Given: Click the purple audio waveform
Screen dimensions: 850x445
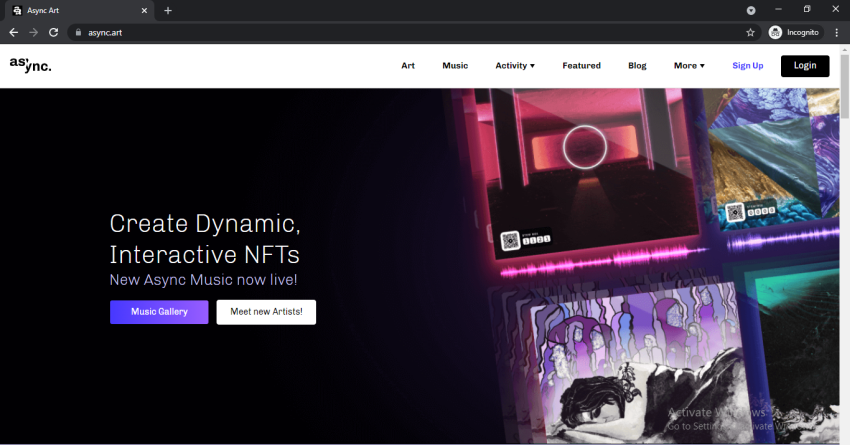Looking at the screenshot, I should pos(782,239).
